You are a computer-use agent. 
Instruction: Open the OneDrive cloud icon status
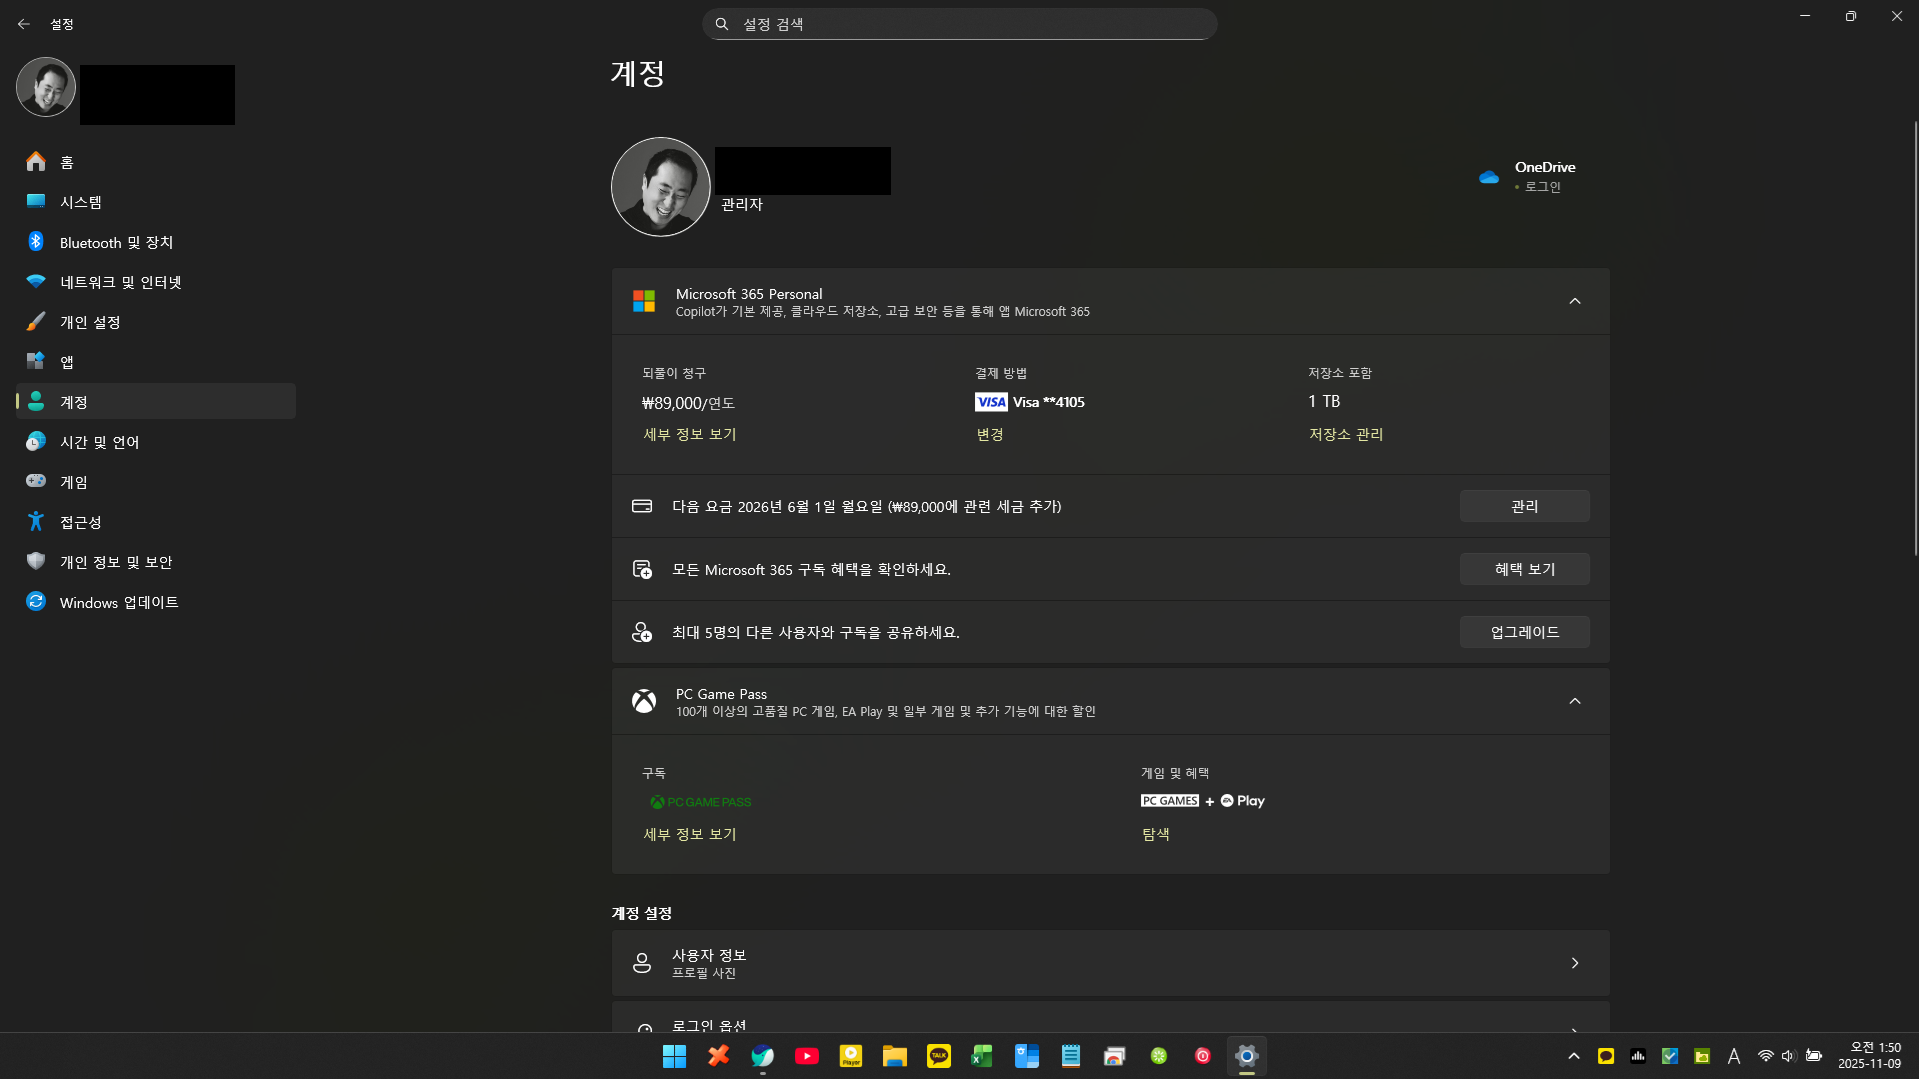point(1488,177)
